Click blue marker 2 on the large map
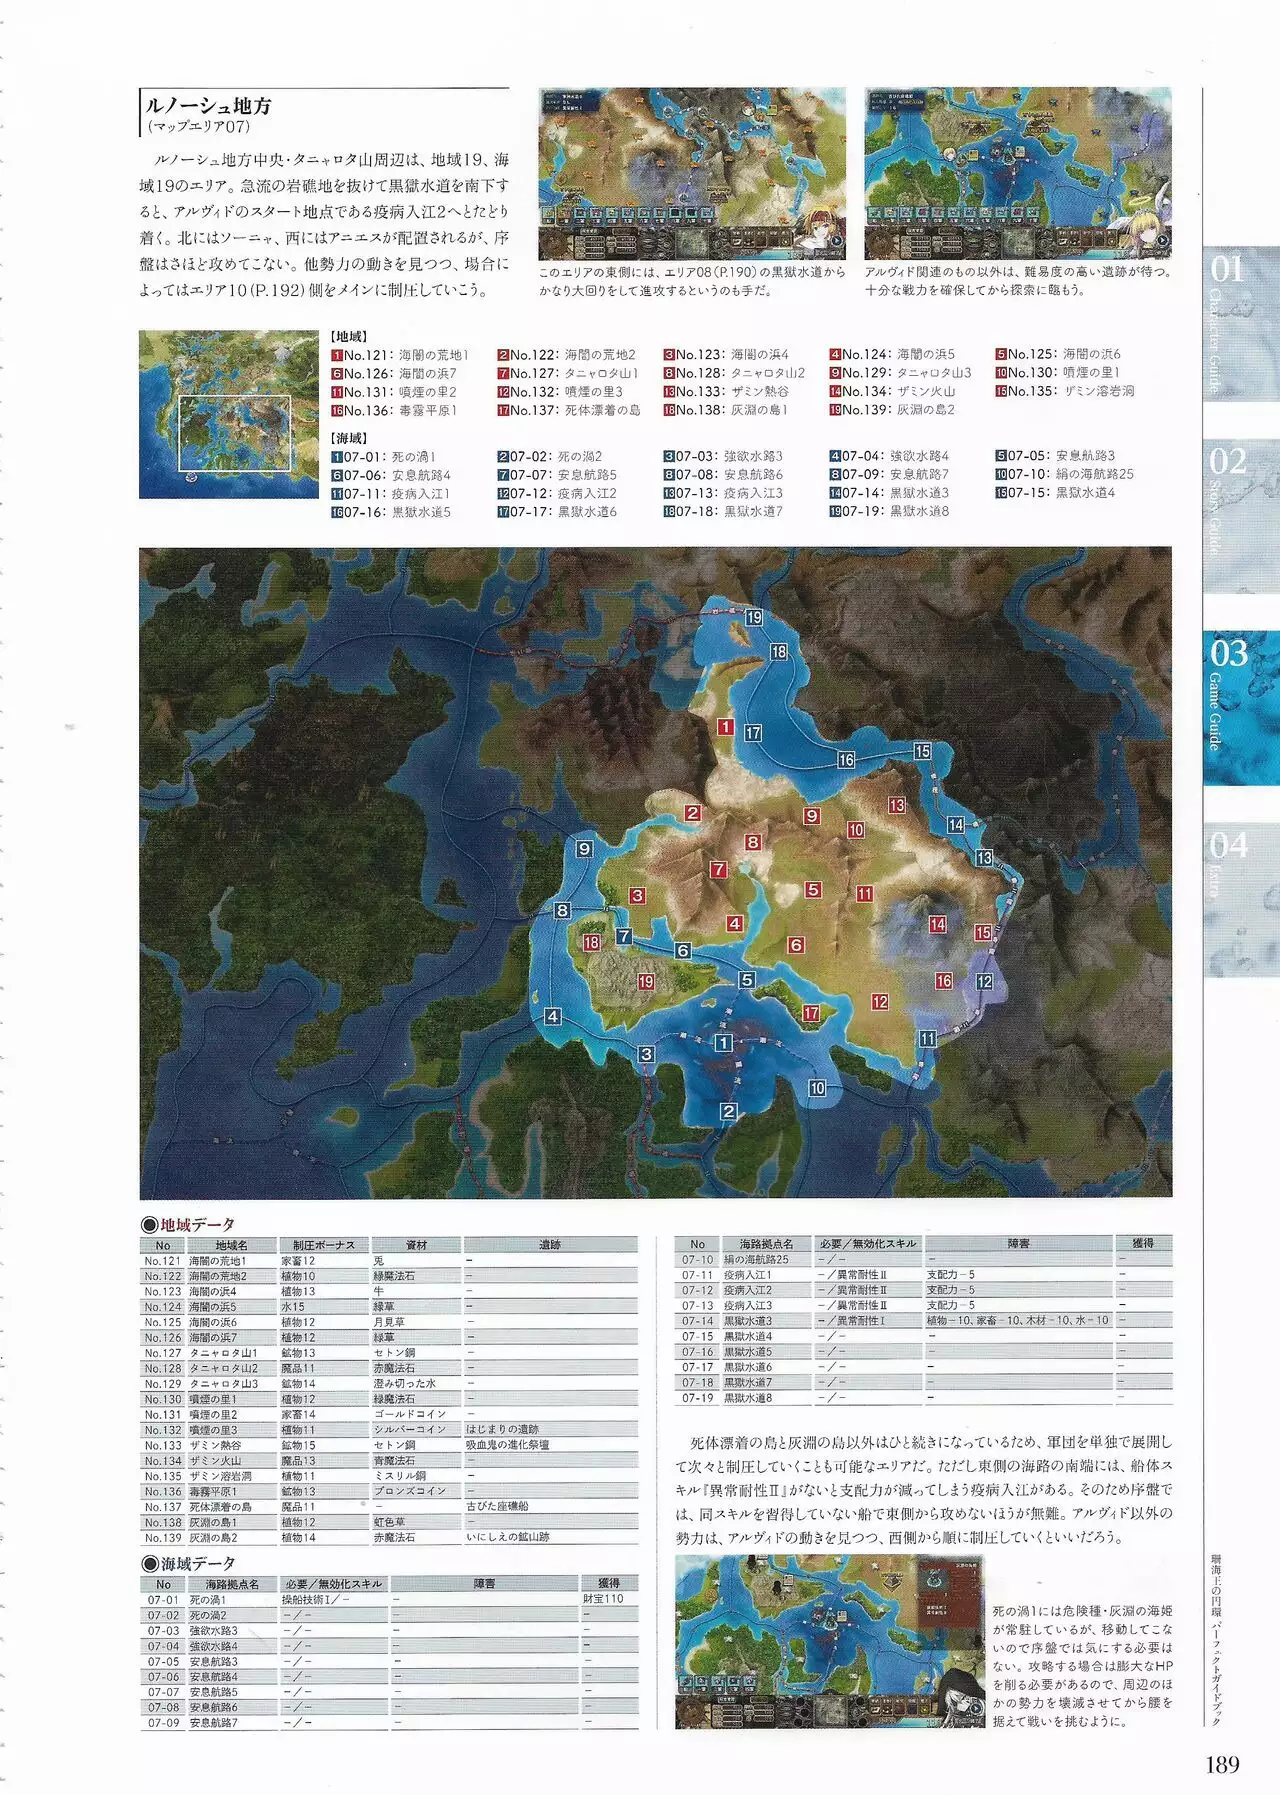The height and width of the screenshot is (1795, 1280). [x=728, y=1111]
